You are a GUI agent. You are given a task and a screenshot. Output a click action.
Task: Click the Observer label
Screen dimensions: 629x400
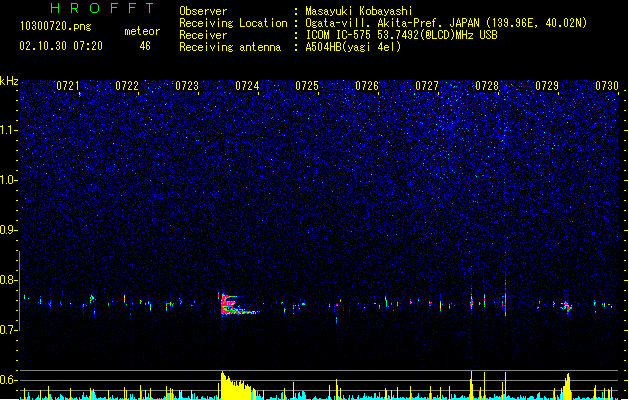[x=203, y=11]
